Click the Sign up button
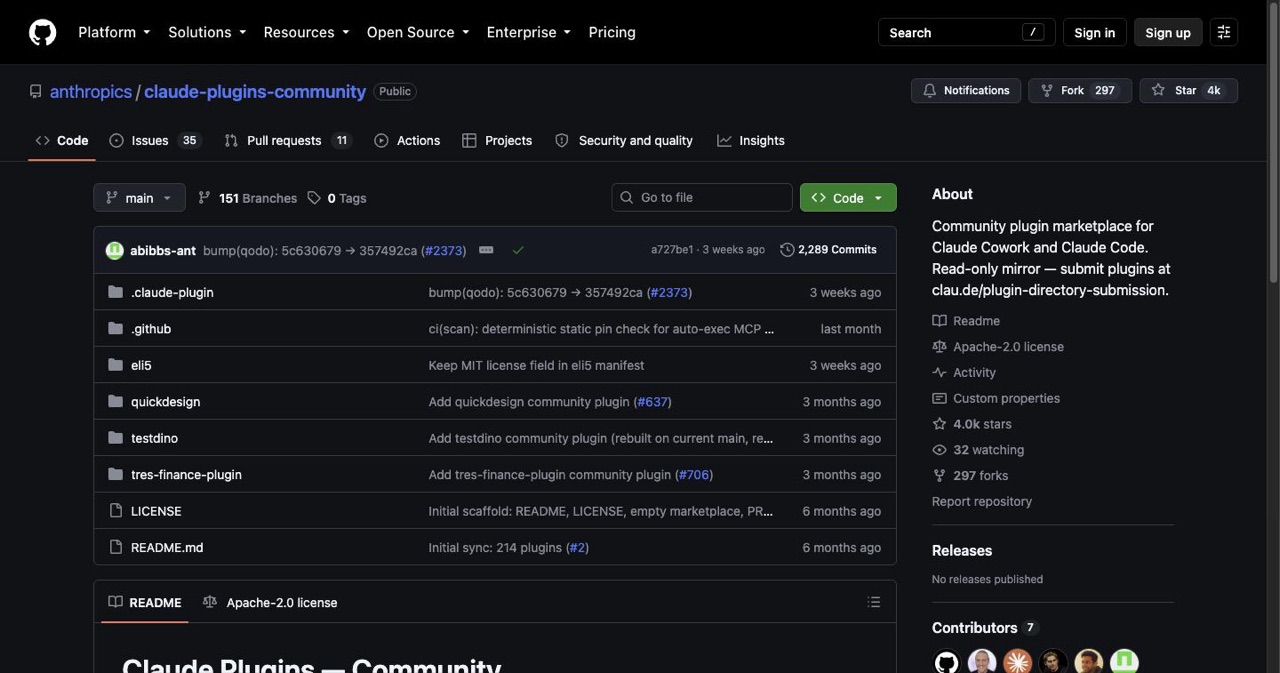This screenshot has width=1280, height=673. click(1168, 32)
